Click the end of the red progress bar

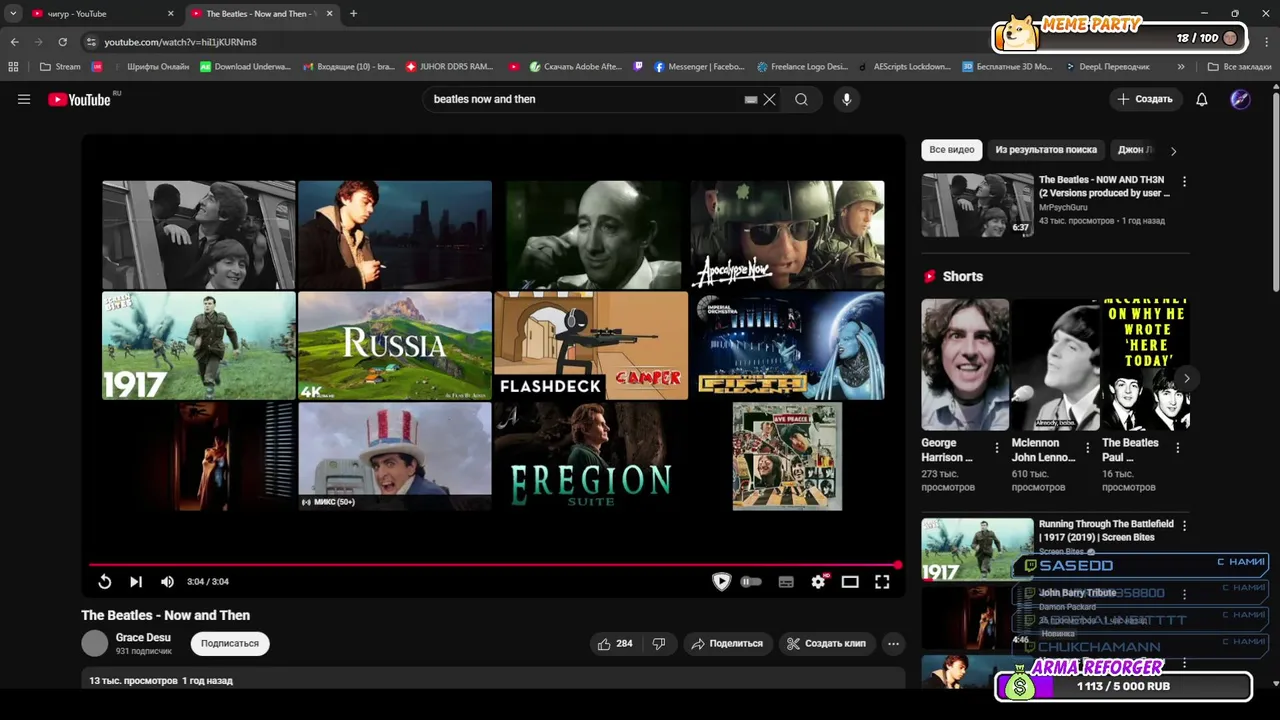click(x=898, y=565)
